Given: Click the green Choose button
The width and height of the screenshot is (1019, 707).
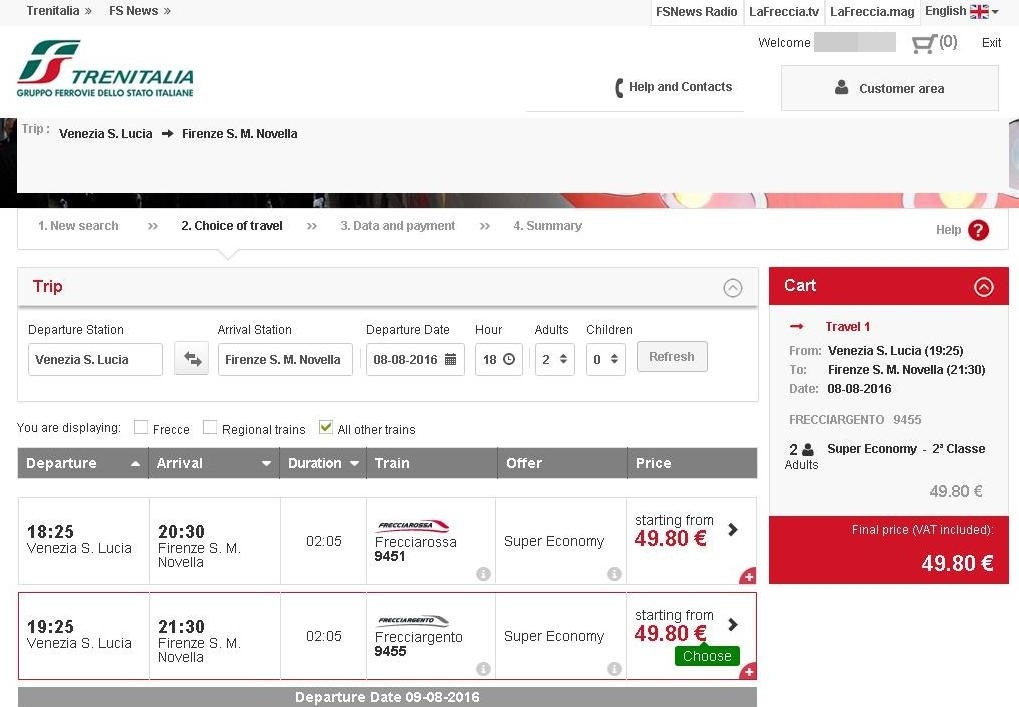Looking at the screenshot, I should pyautogui.click(x=707, y=656).
